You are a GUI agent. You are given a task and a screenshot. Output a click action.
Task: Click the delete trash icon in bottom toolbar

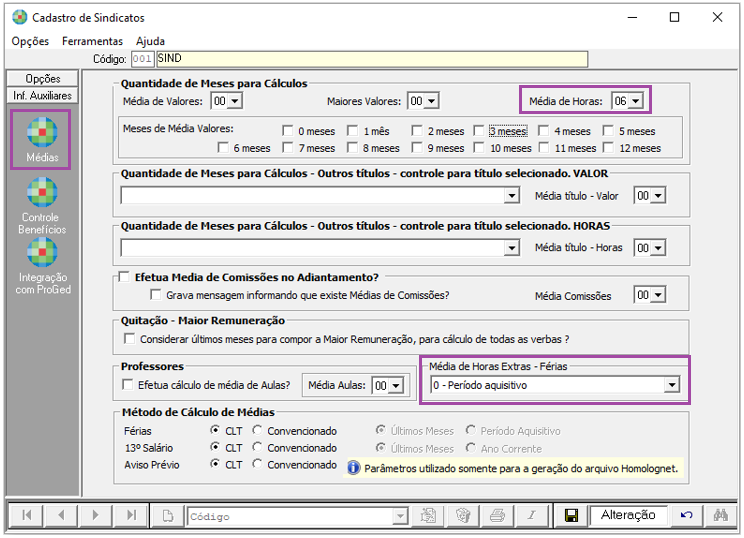coord(463,515)
